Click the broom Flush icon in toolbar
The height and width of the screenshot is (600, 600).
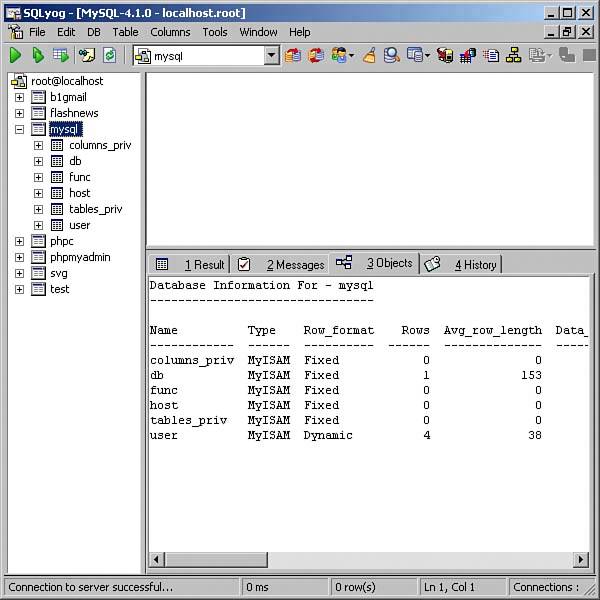(x=369, y=56)
